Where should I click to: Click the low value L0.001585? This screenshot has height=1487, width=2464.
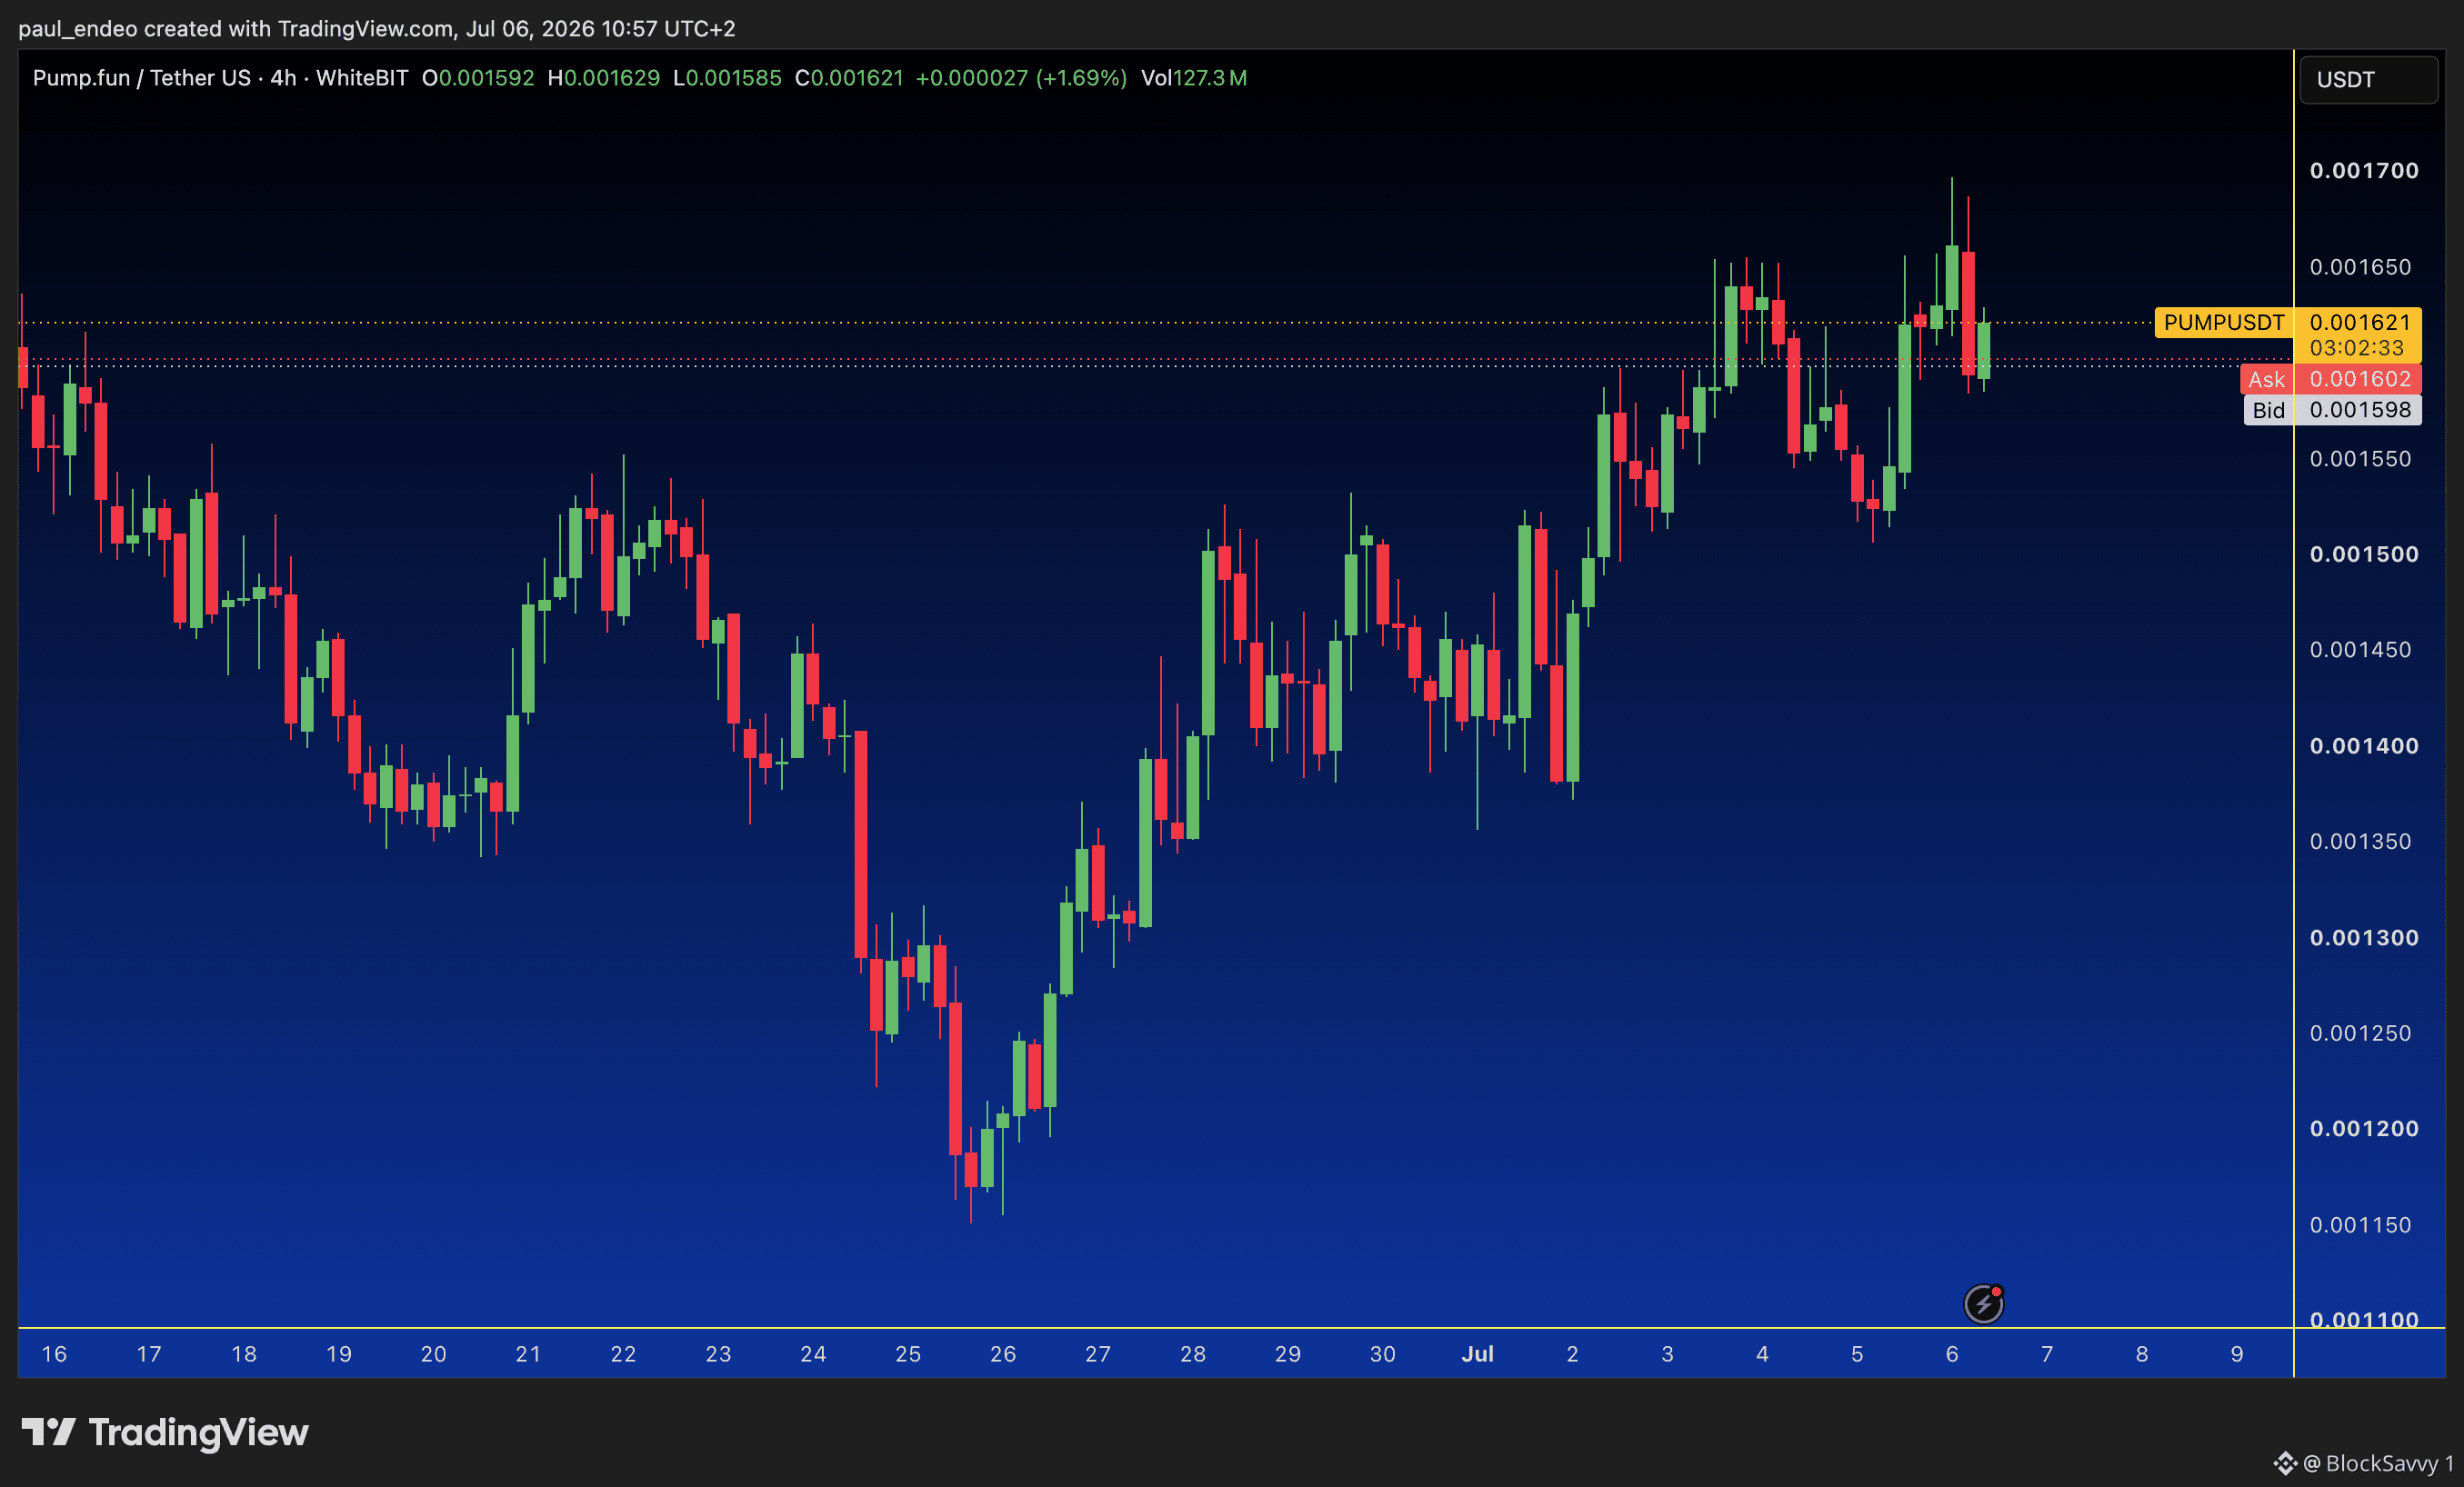pyautogui.click(x=727, y=78)
